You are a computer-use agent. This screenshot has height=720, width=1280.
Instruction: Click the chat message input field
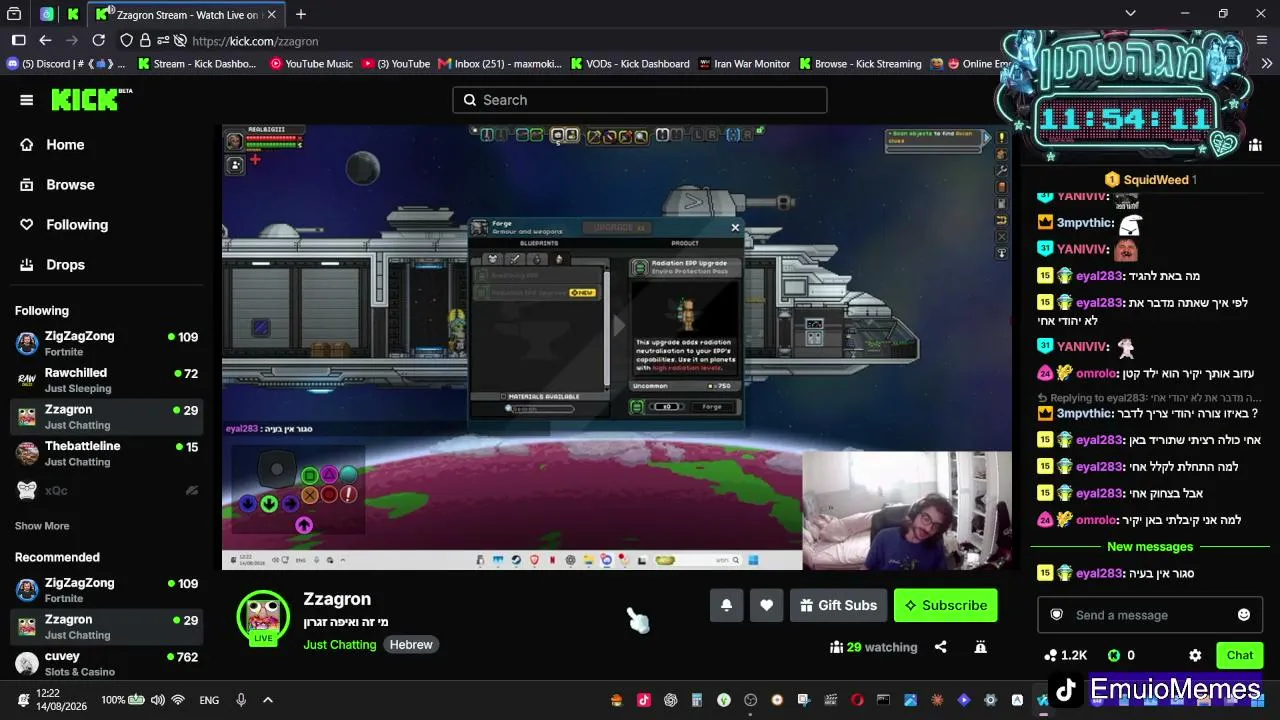[x=1150, y=615]
